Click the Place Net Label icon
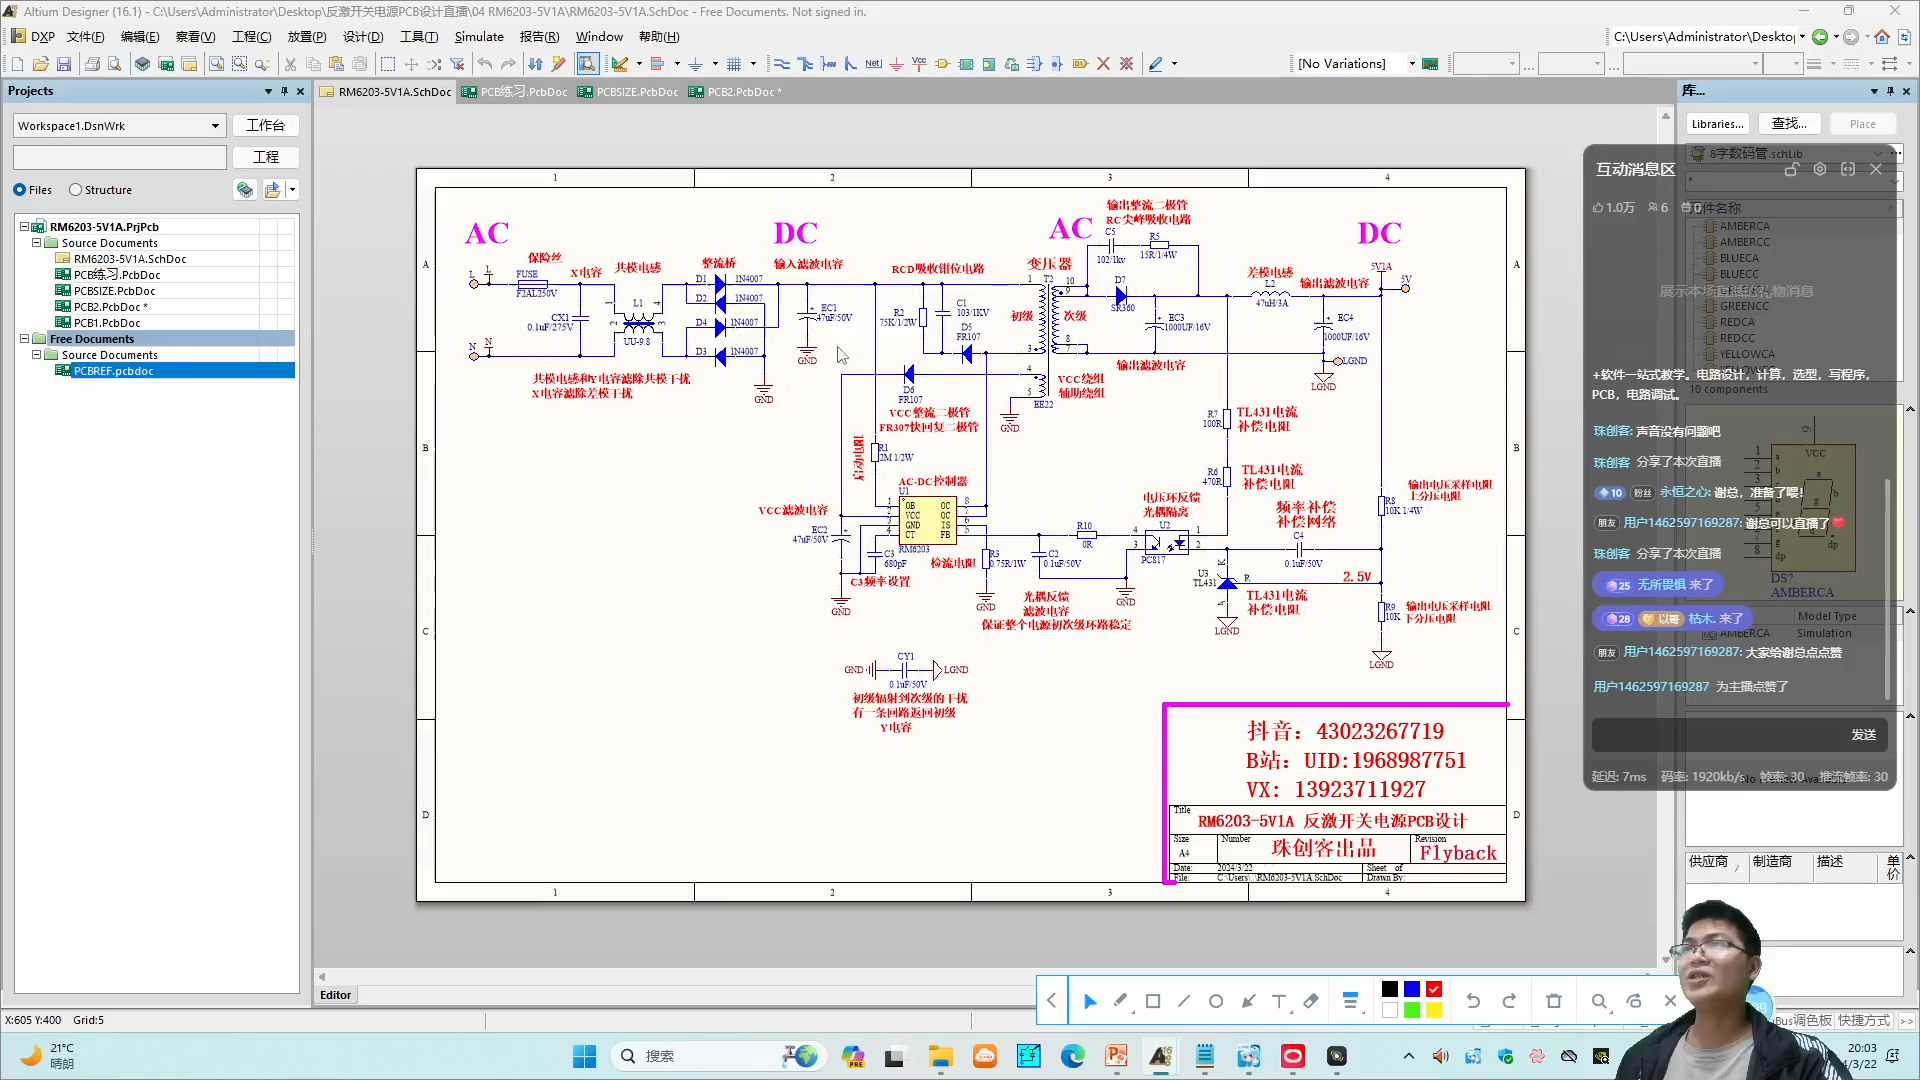This screenshot has height=1080, width=1920. (873, 64)
